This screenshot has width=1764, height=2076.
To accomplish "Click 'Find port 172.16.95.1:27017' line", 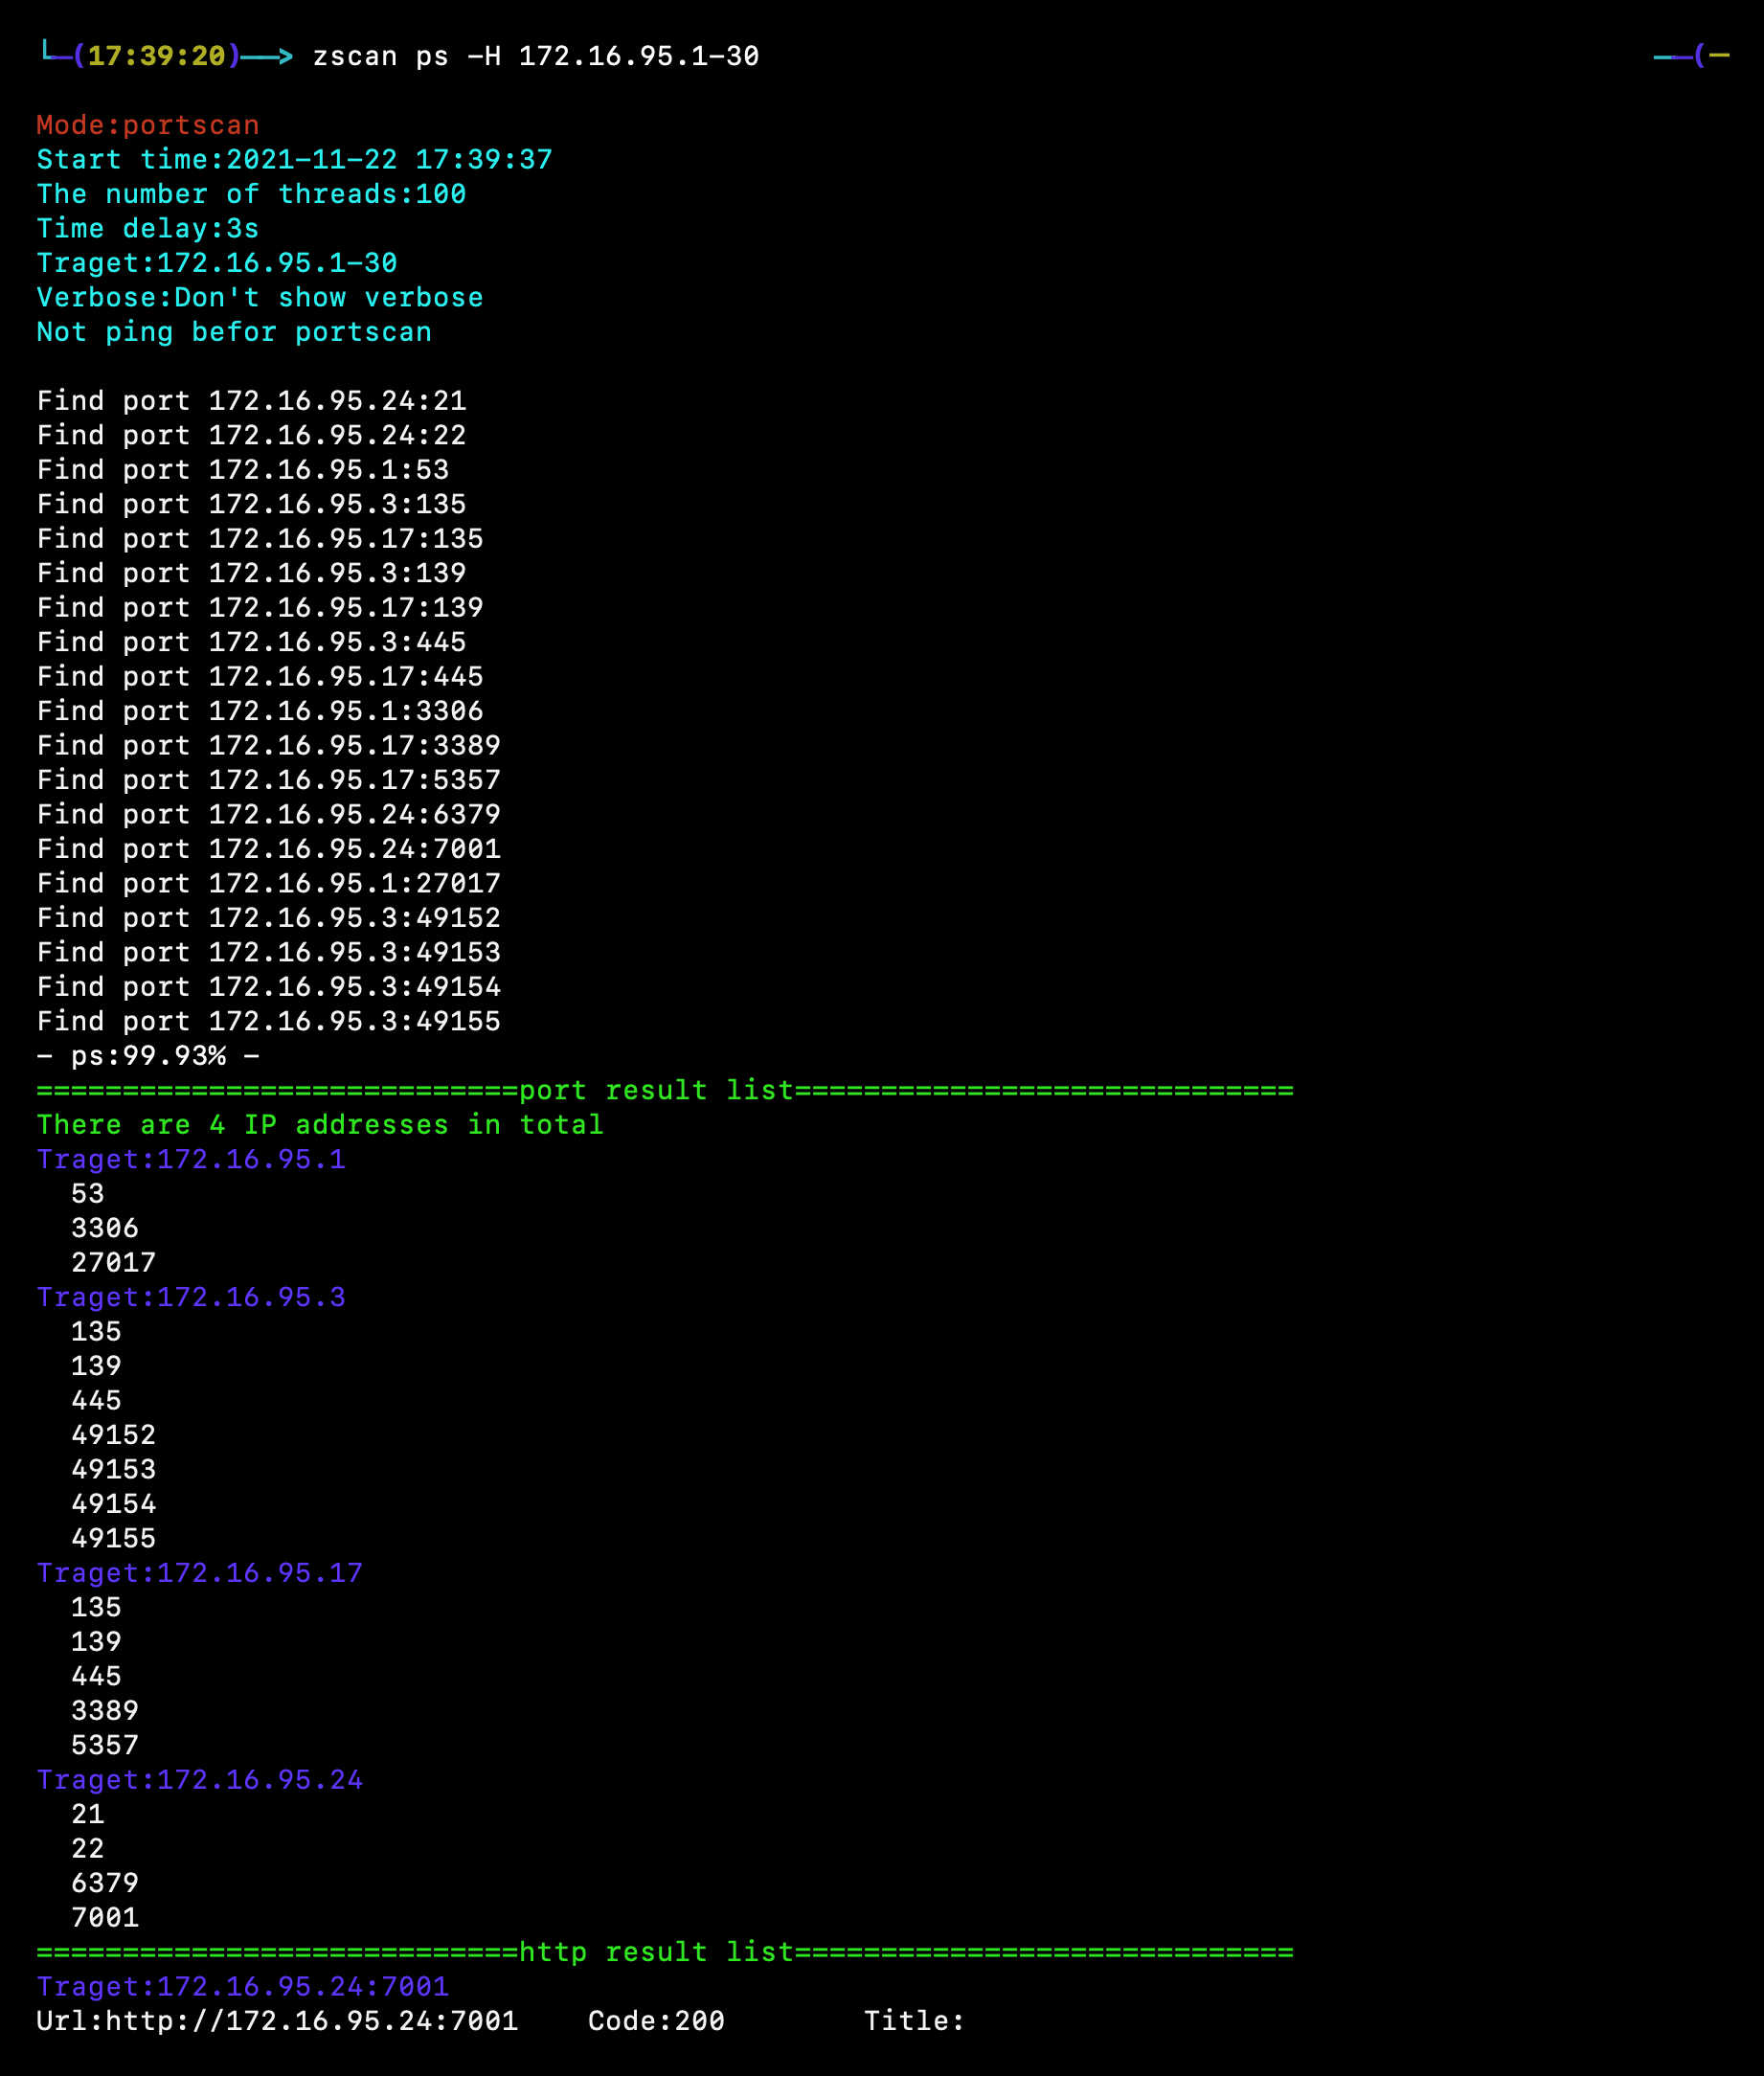I will point(269,884).
